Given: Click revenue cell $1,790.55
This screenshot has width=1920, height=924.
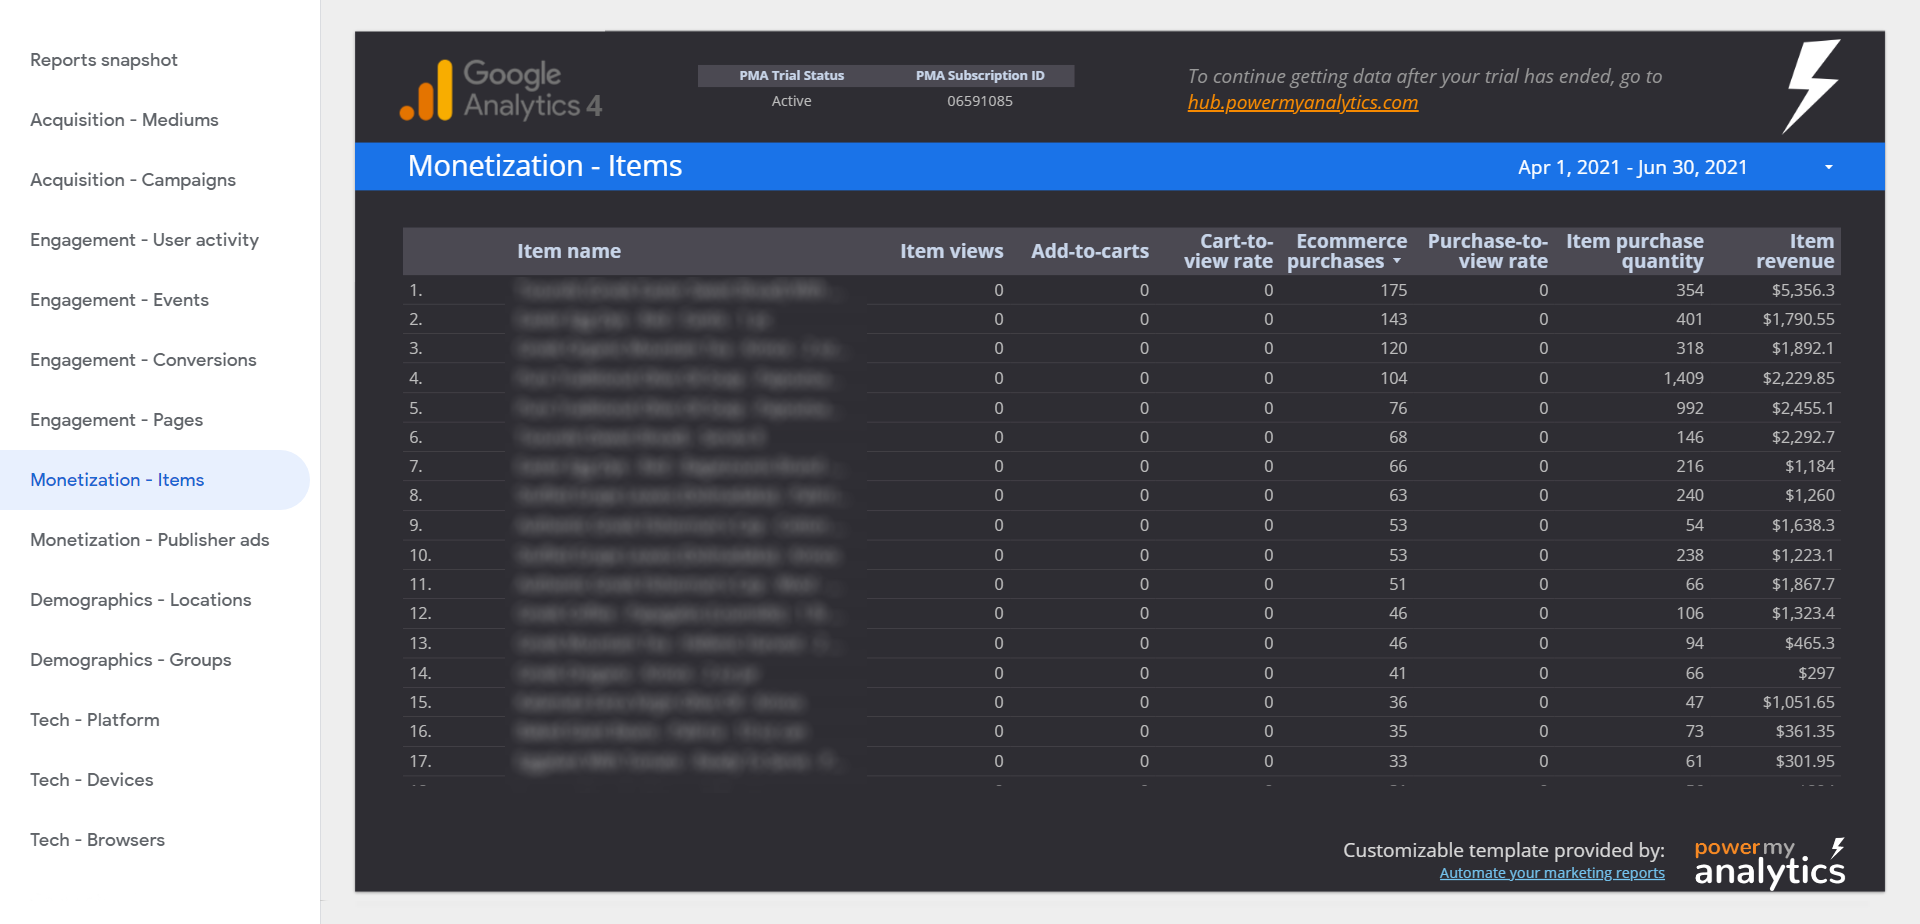Looking at the screenshot, I should click(x=1798, y=319).
